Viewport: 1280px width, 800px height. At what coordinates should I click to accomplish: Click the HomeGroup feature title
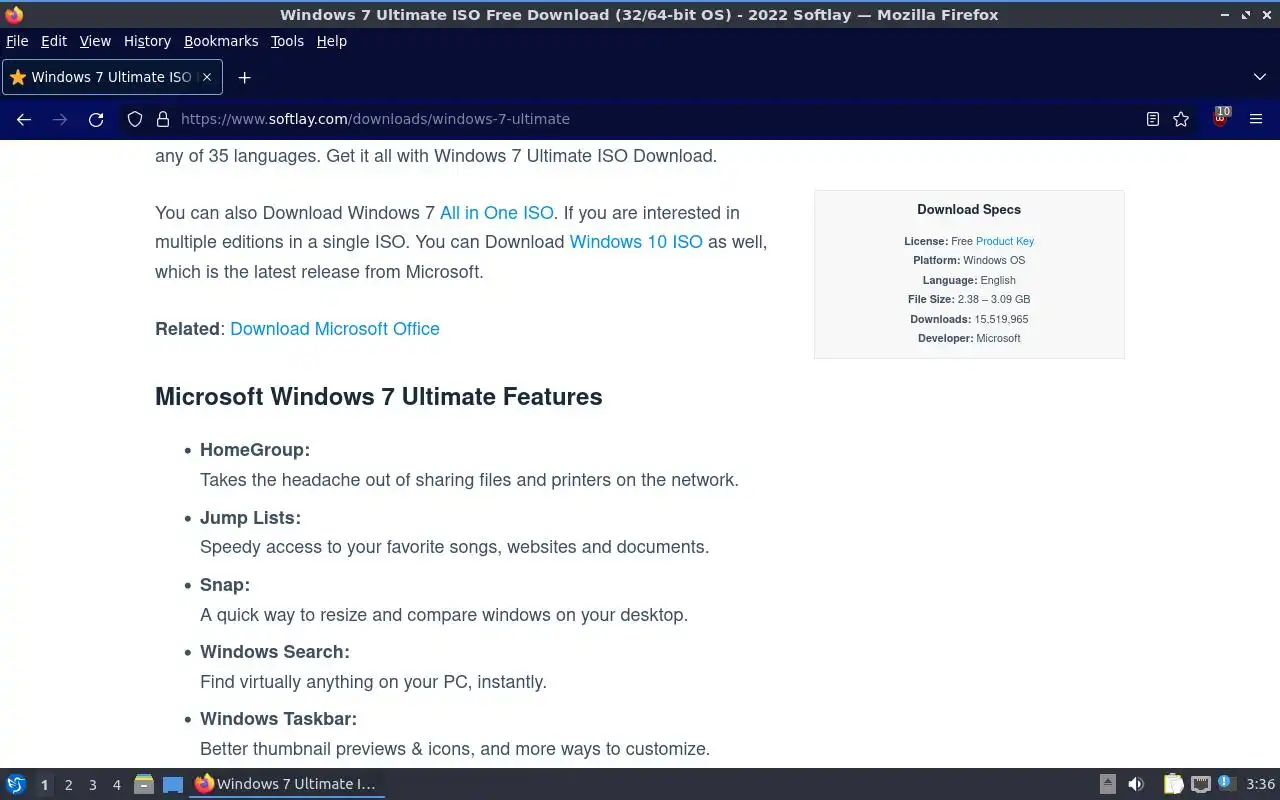click(255, 450)
